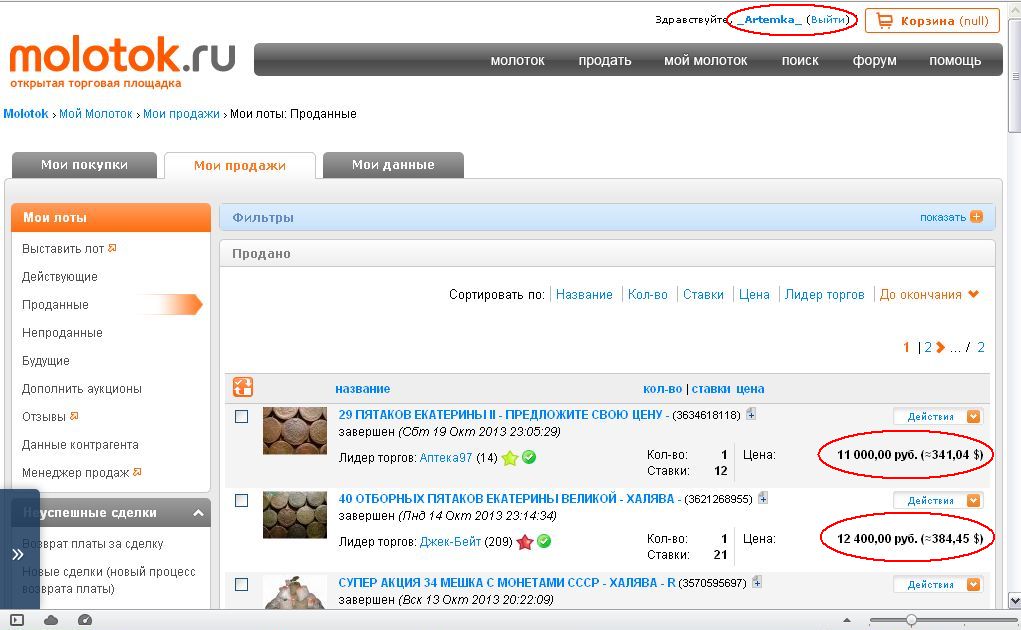1021x630 pixels.
Task: Click the double-arrow side panel expand icon
Action: click(18, 555)
